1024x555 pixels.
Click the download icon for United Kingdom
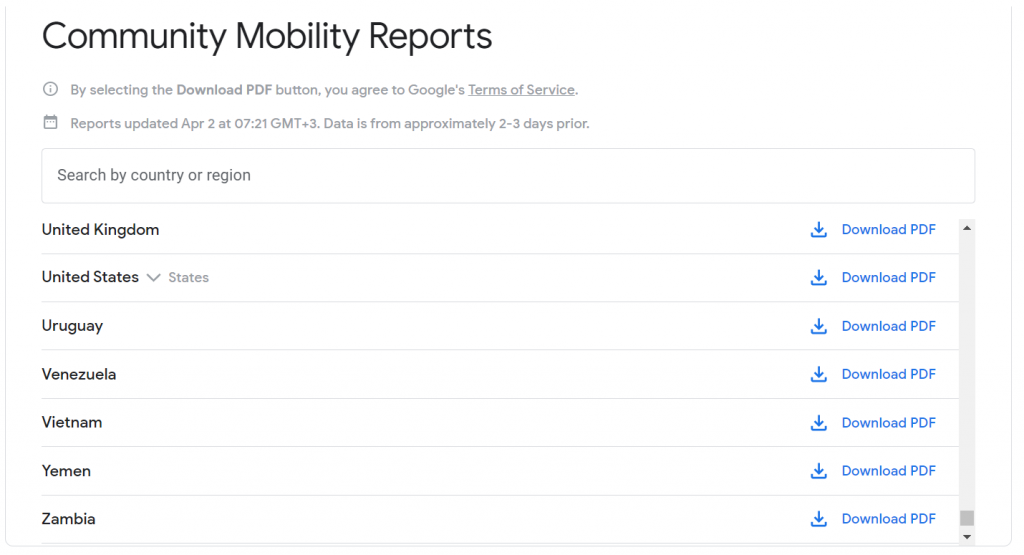point(818,230)
